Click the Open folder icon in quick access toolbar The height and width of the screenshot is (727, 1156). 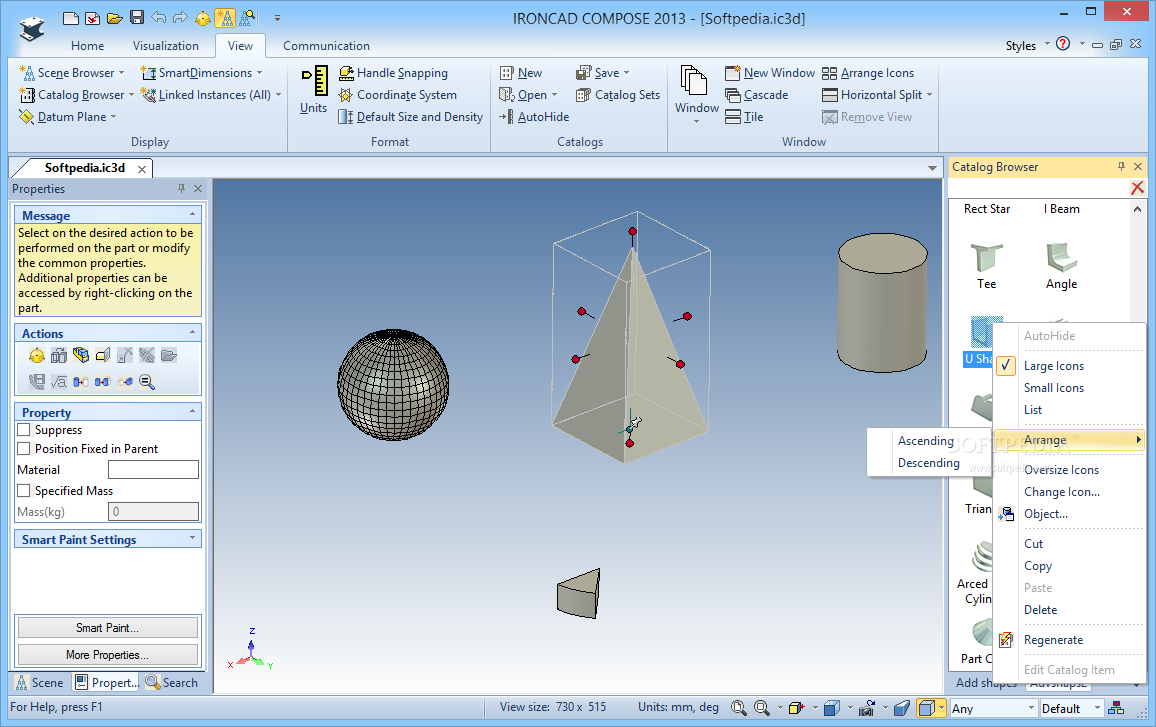[114, 18]
